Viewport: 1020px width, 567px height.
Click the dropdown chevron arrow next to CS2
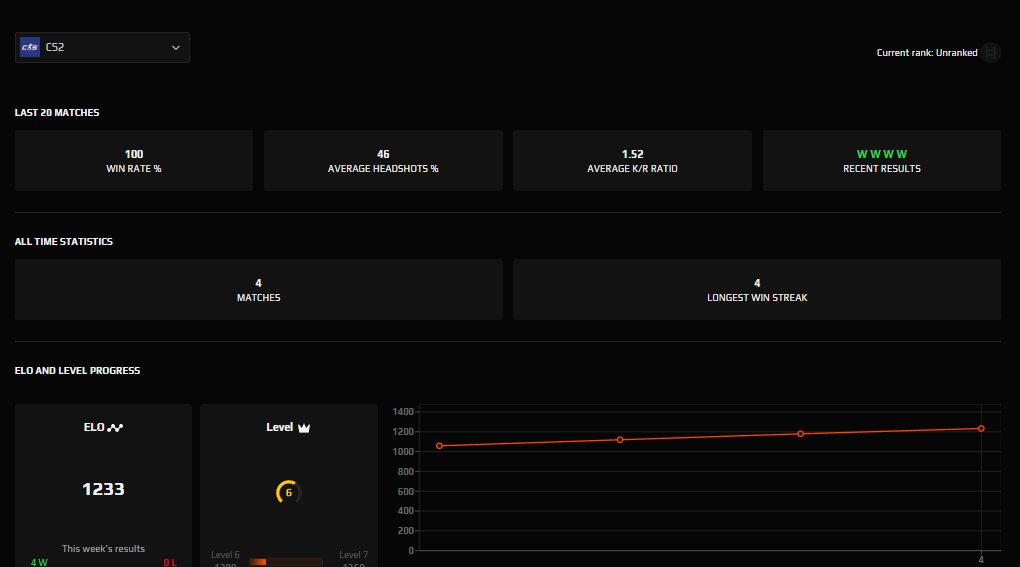pyautogui.click(x=176, y=47)
